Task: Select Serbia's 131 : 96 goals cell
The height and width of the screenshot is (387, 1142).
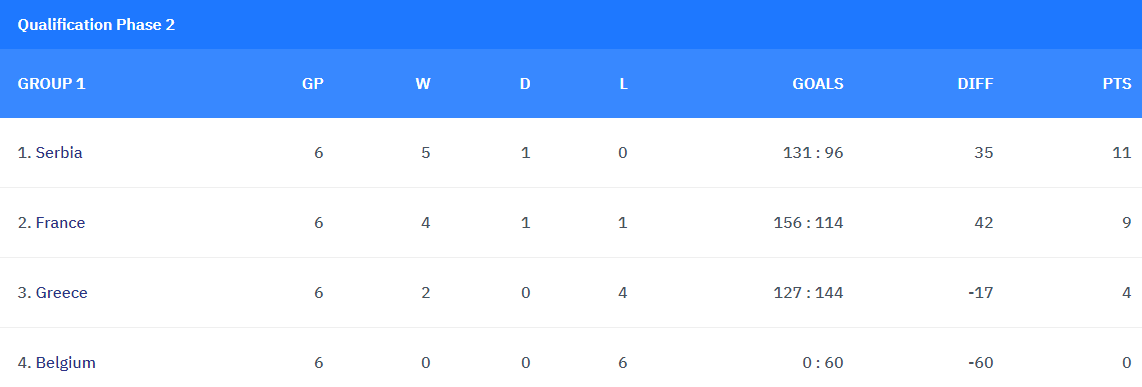Action: (814, 153)
